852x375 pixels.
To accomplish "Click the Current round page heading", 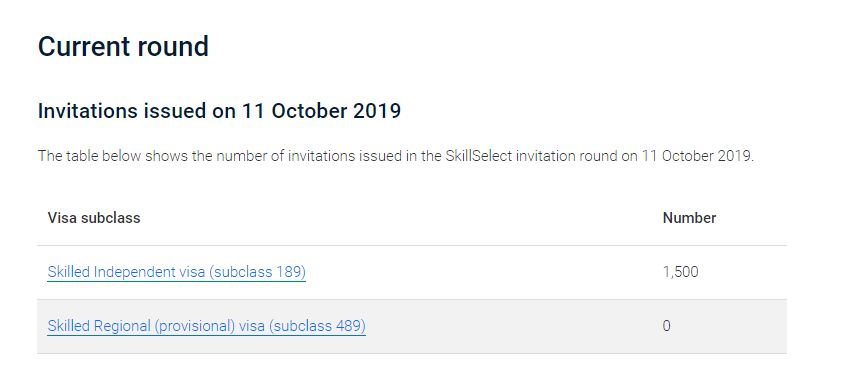I will tap(123, 46).
